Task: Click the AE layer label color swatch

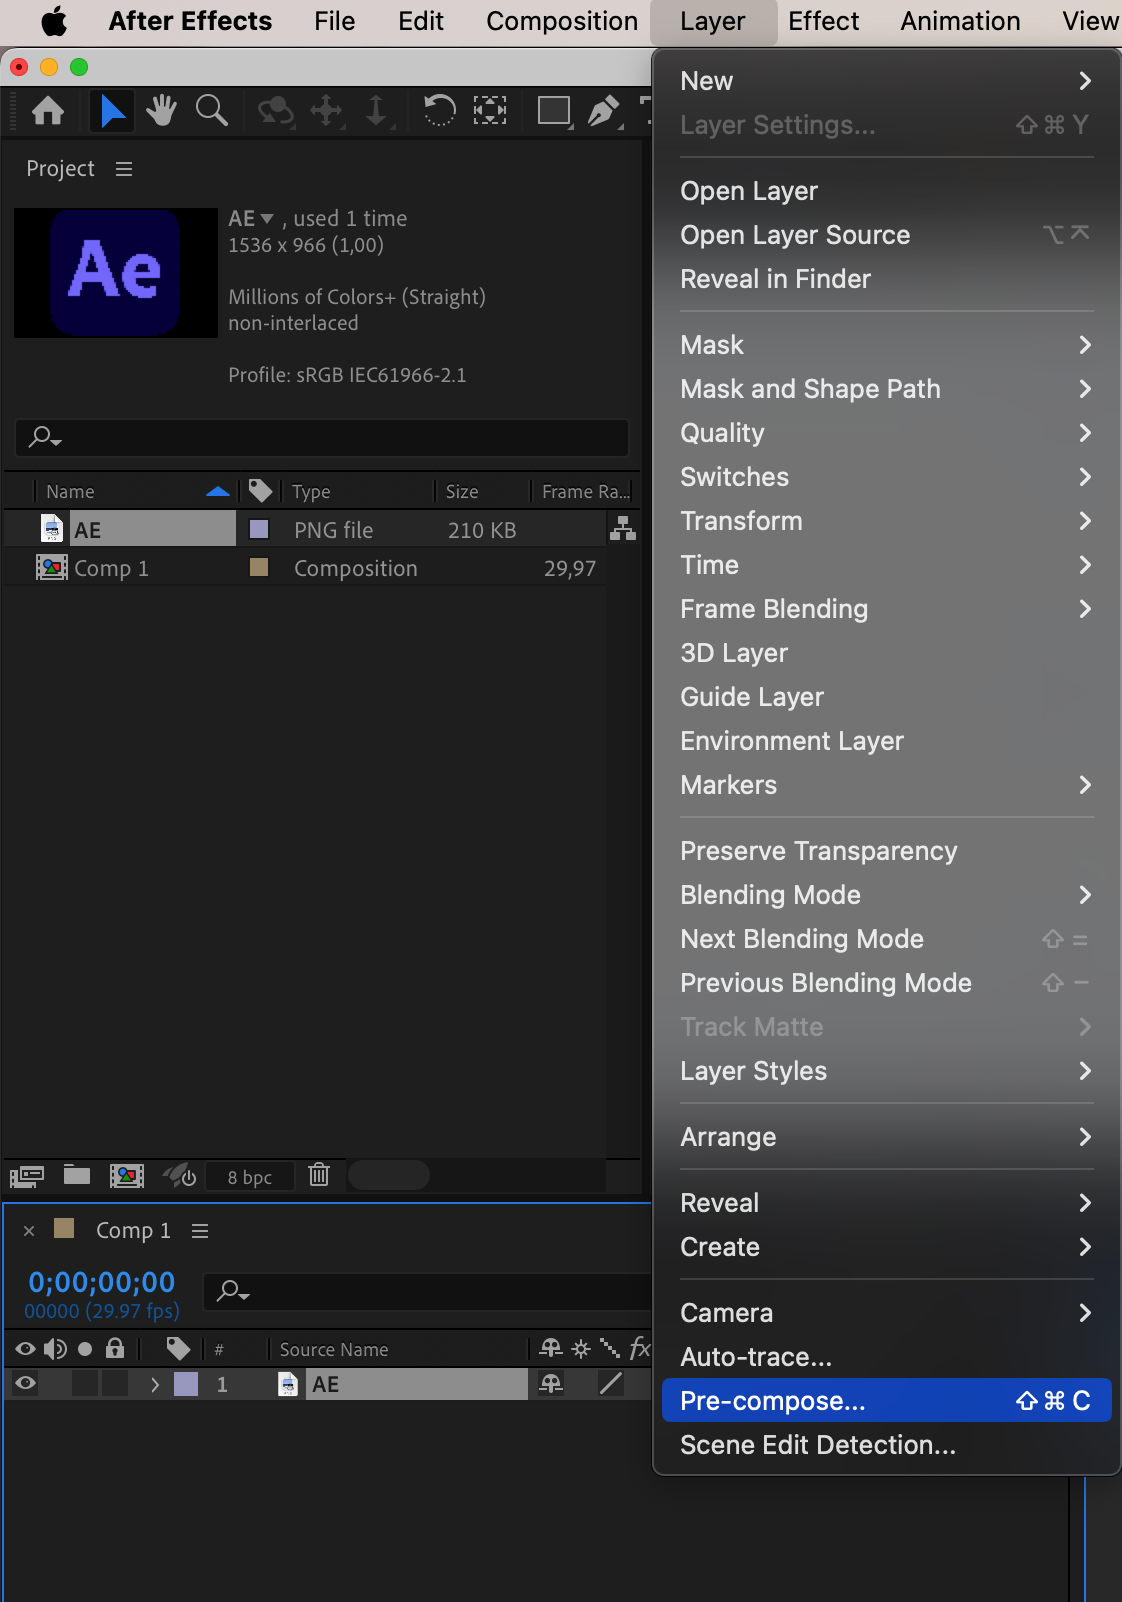Action: pos(186,1384)
